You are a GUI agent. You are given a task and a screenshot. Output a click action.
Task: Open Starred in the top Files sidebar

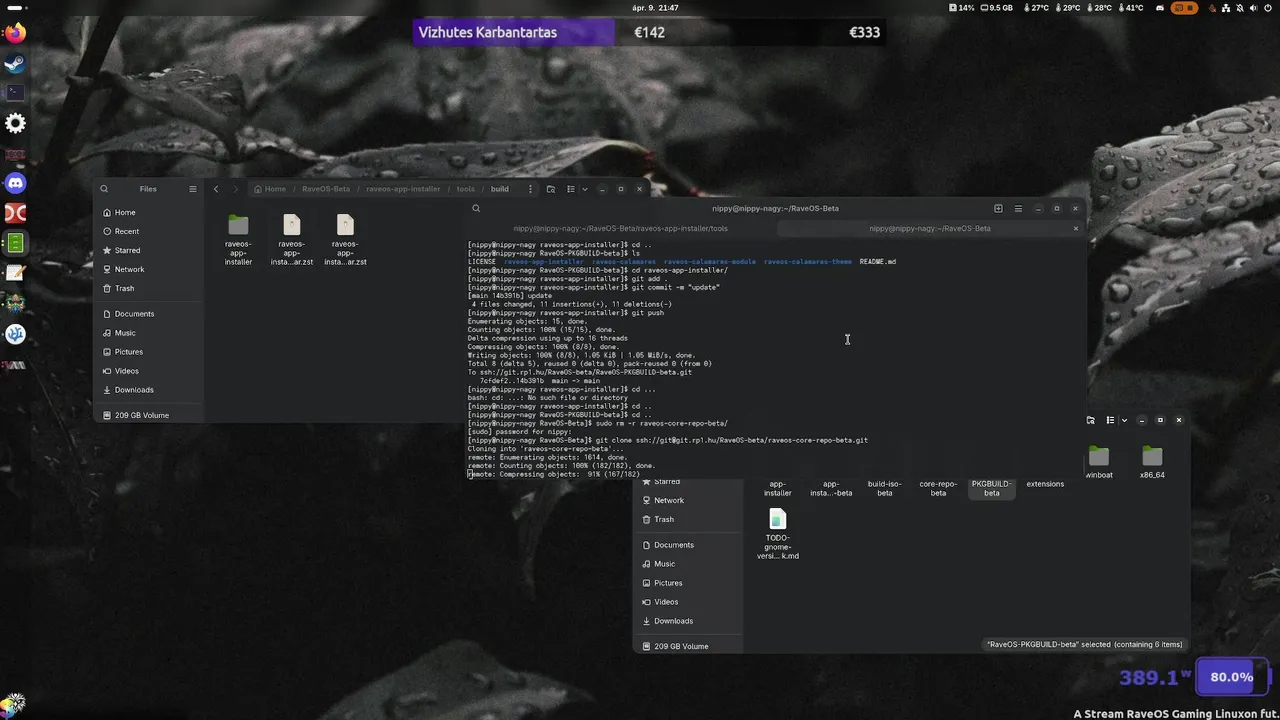pyautogui.click(x=149, y=251)
